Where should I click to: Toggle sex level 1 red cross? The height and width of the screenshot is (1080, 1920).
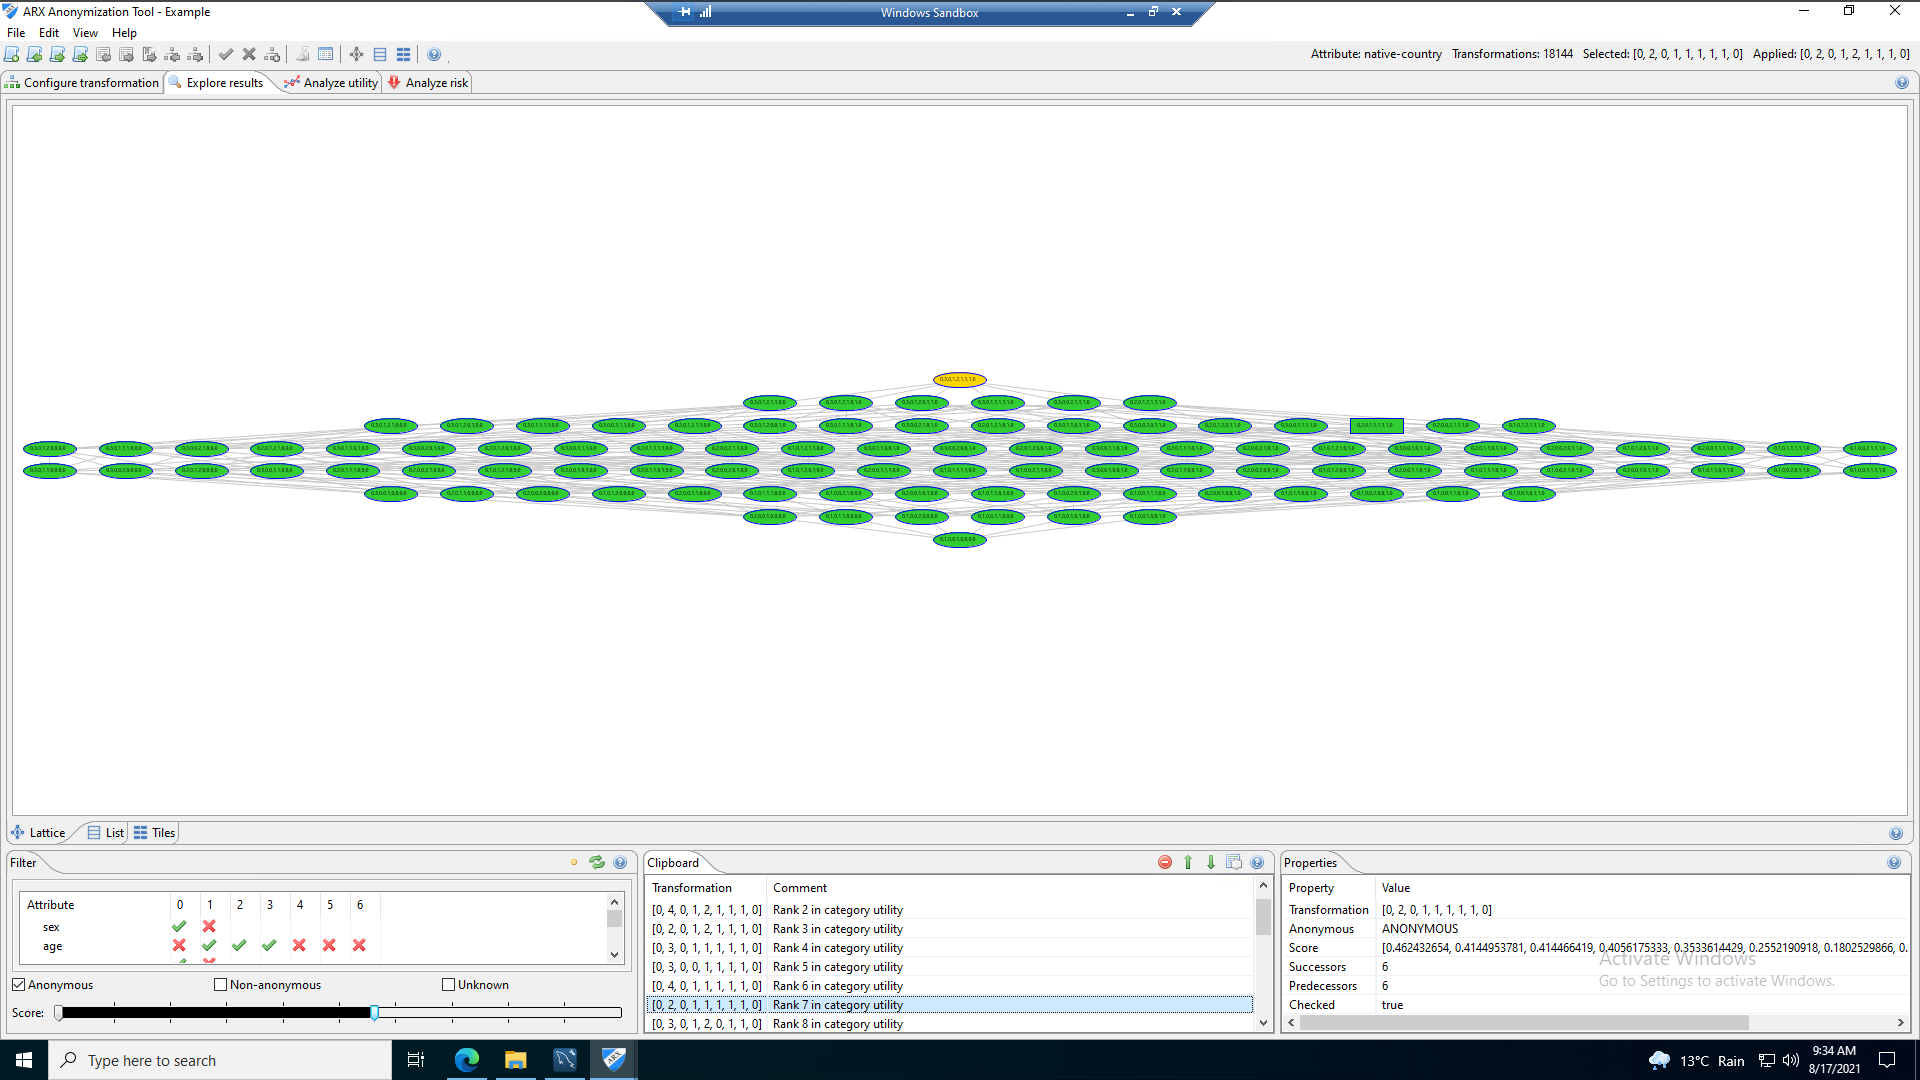pos(209,926)
